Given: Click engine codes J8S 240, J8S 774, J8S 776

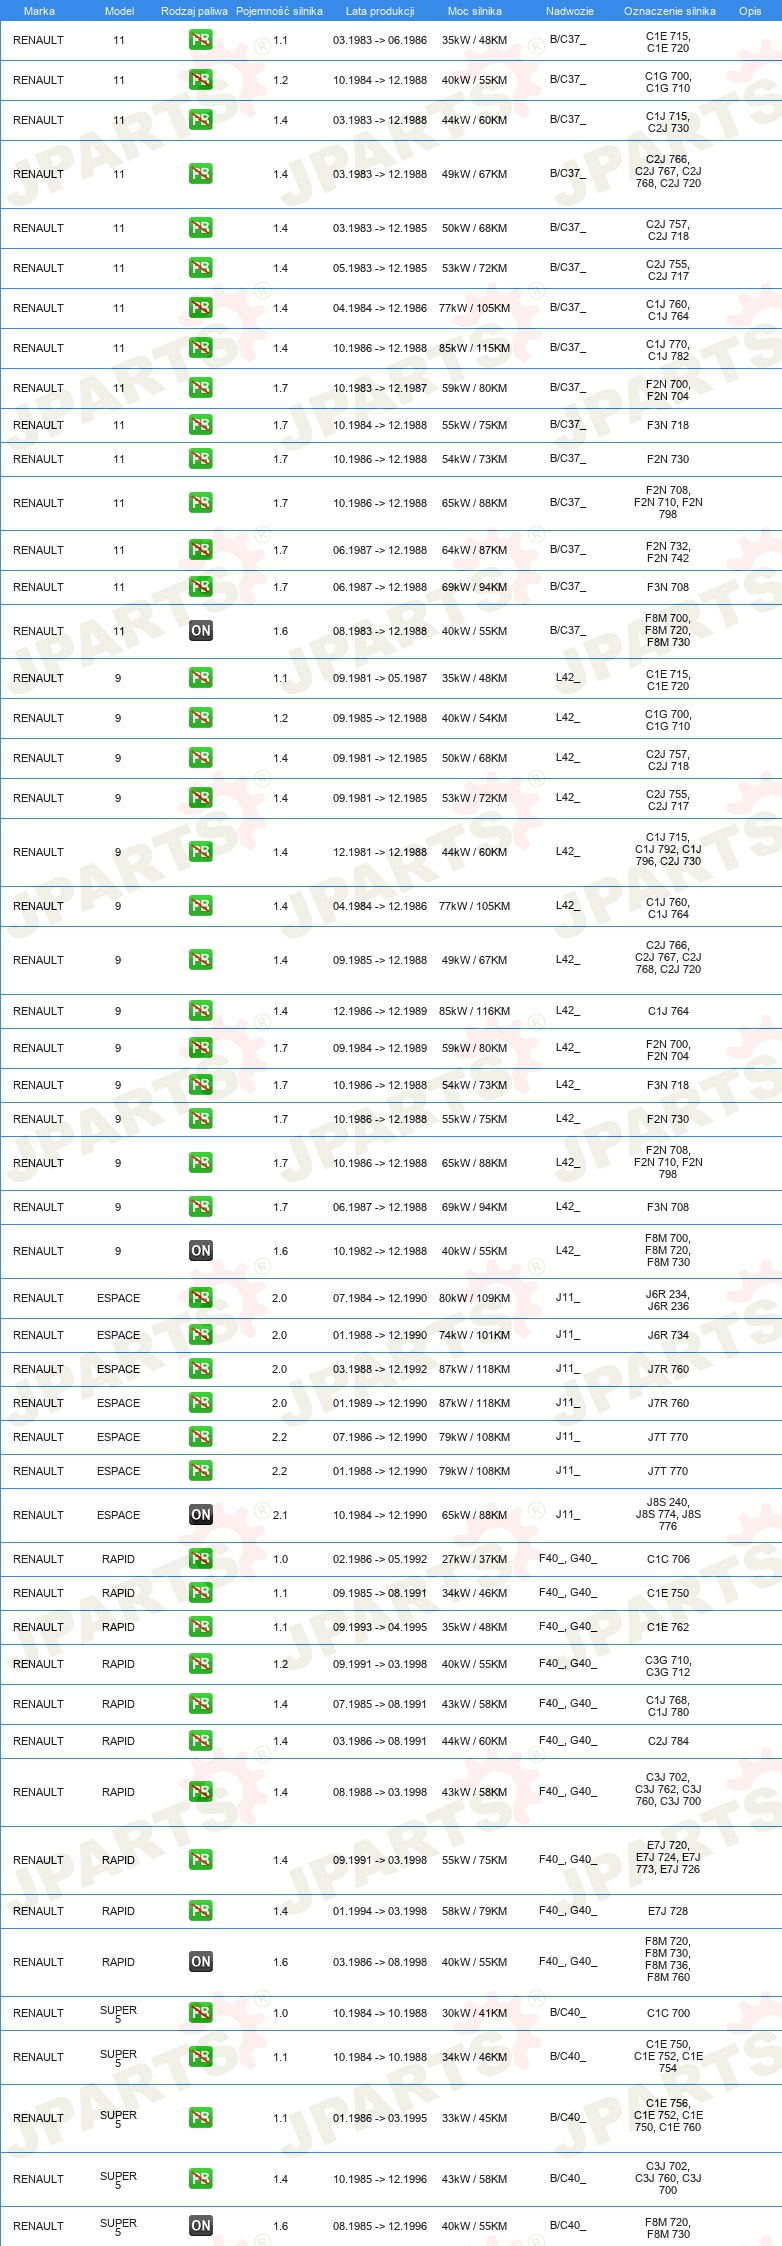Looking at the screenshot, I should tap(668, 1515).
